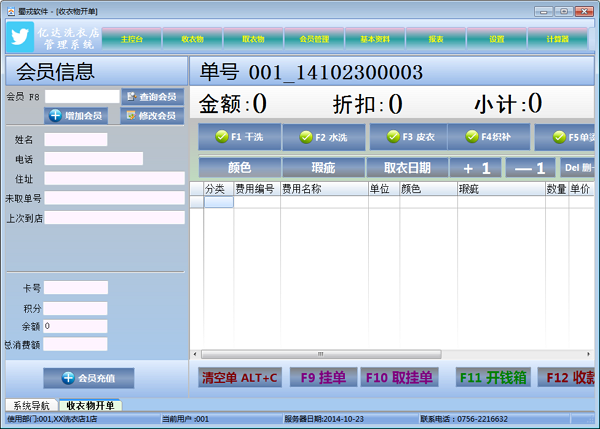The height and width of the screenshot is (429, 600).
Task: Open the 会员管理 menu tab
Action: (314, 39)
